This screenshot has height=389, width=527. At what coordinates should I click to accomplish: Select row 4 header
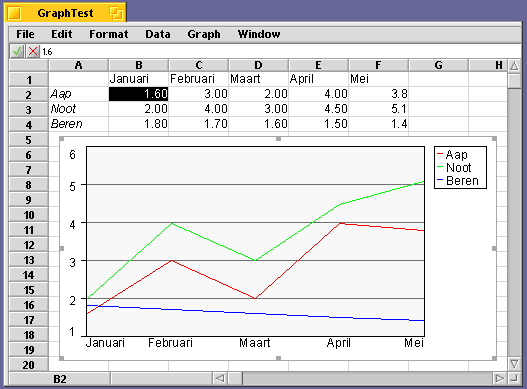click(x=29, y=125)
